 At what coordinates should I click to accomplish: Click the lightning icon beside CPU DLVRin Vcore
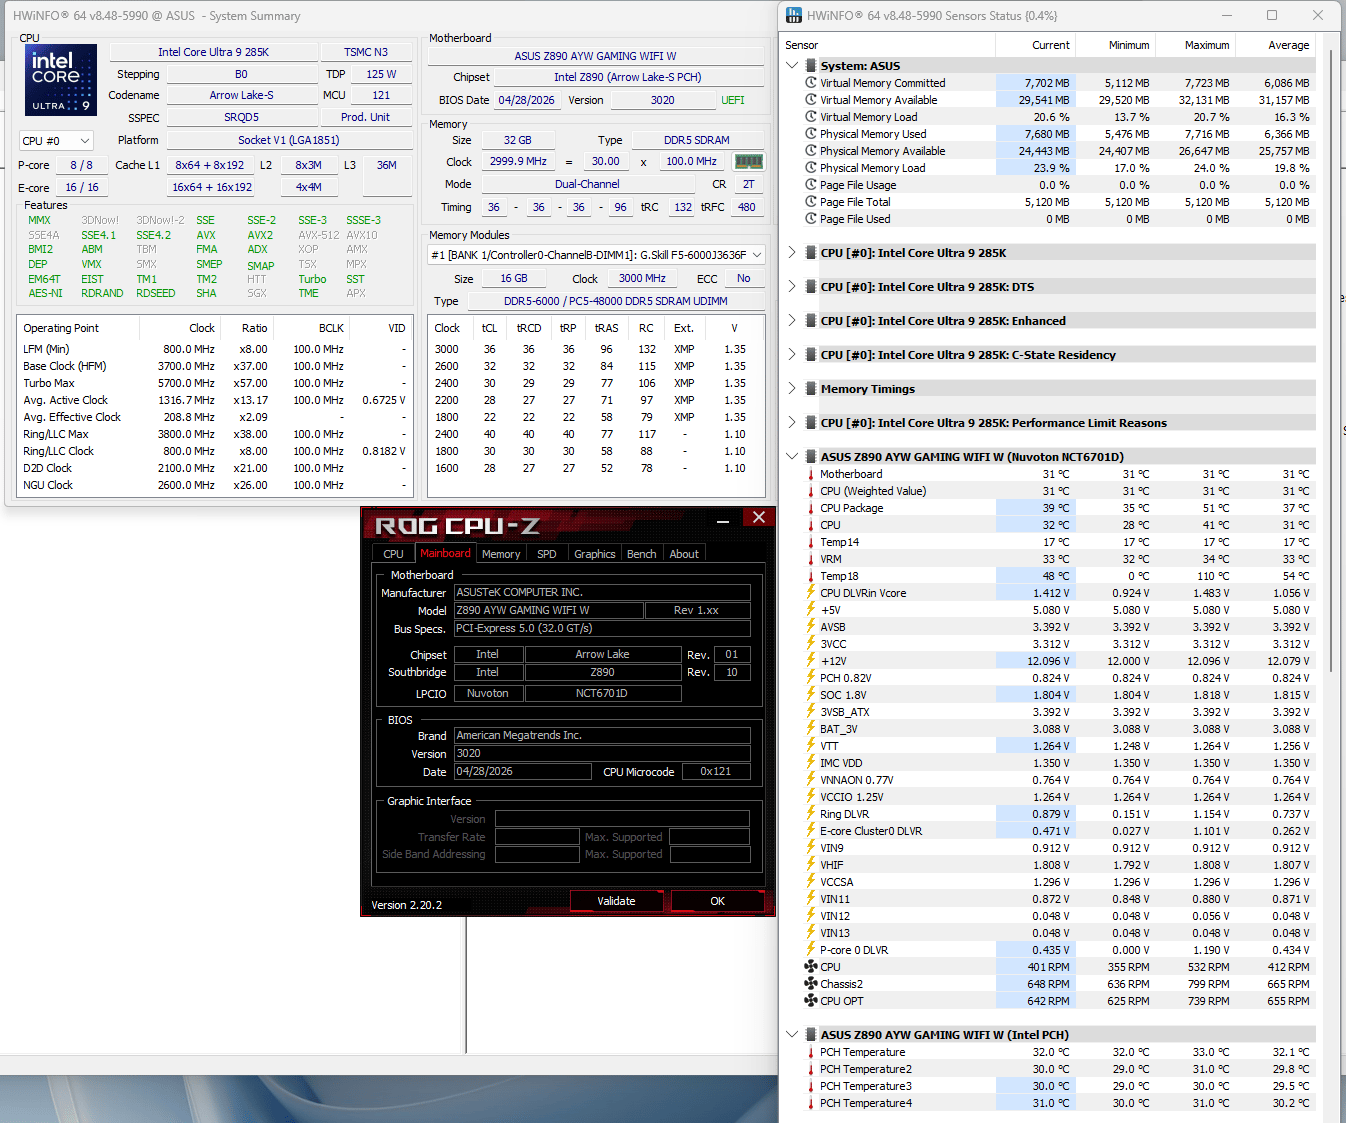811,593
